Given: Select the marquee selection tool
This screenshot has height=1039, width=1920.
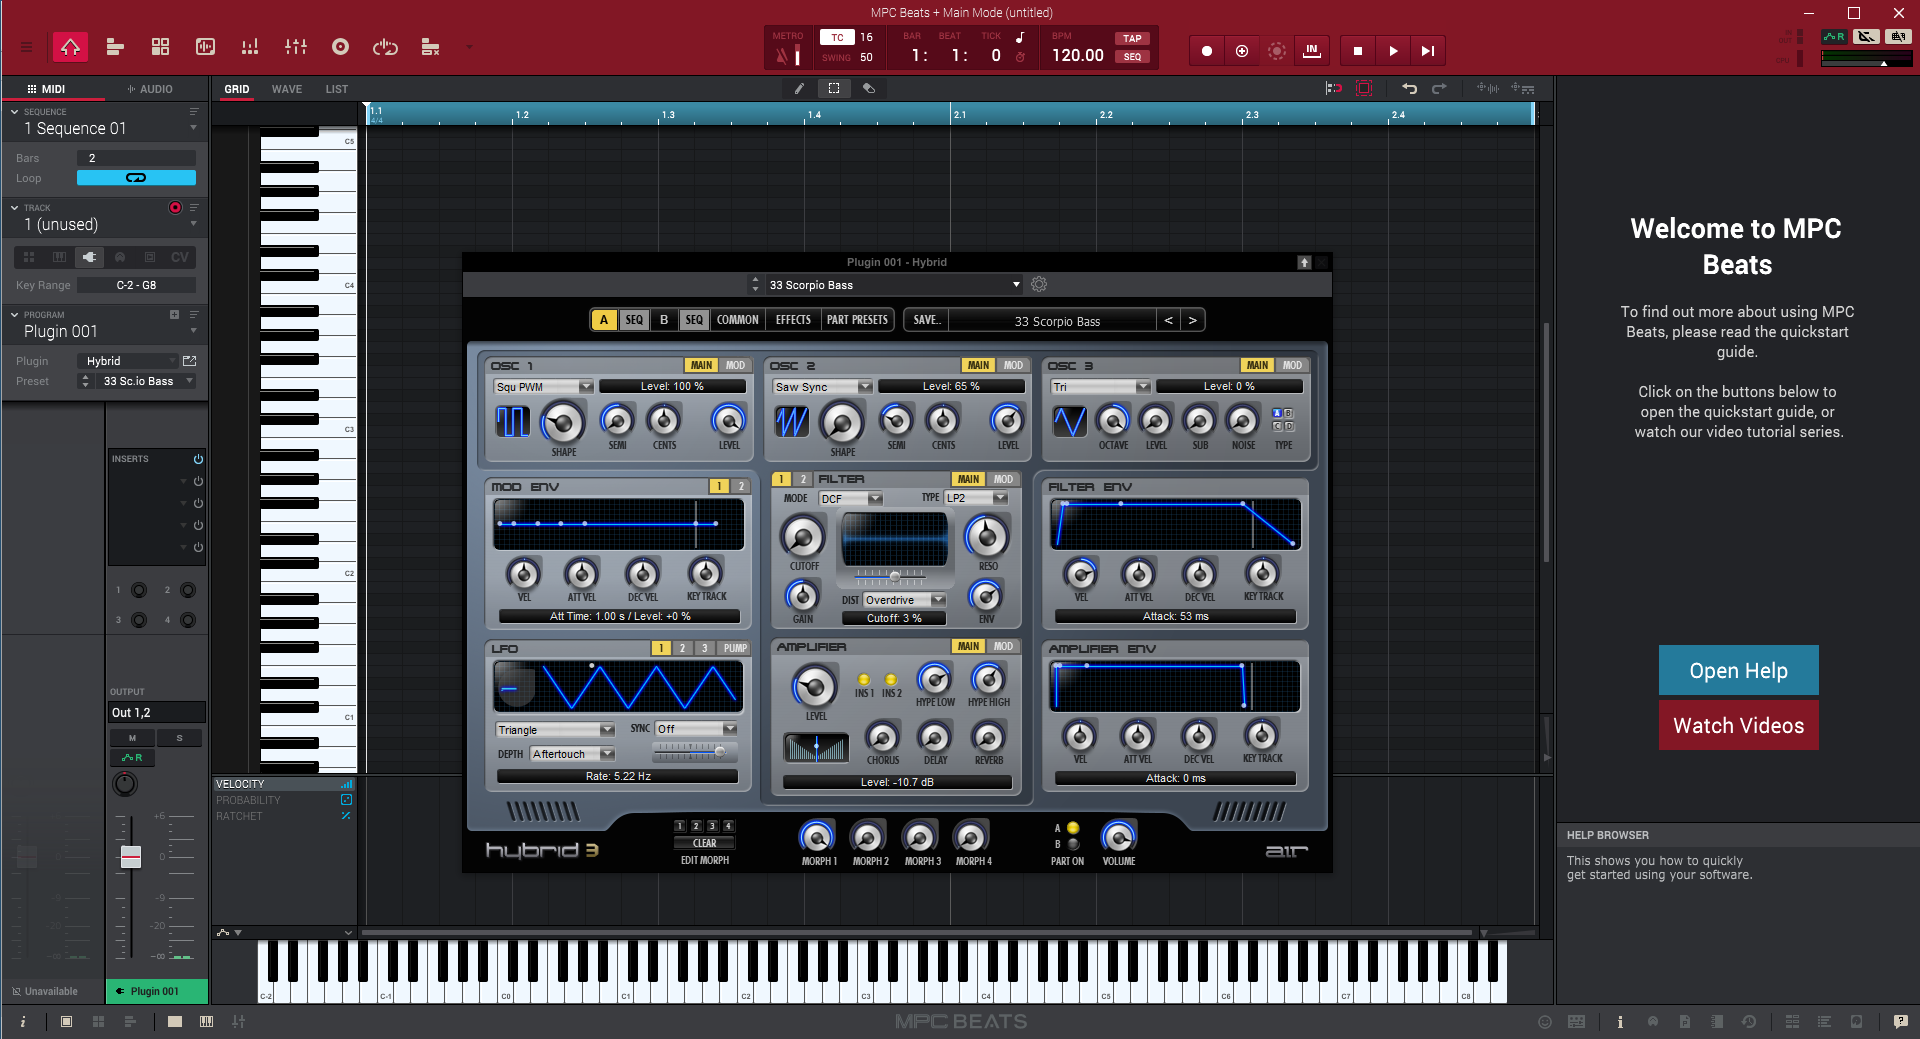Looking at the screenshot, I should pos(834,89).
